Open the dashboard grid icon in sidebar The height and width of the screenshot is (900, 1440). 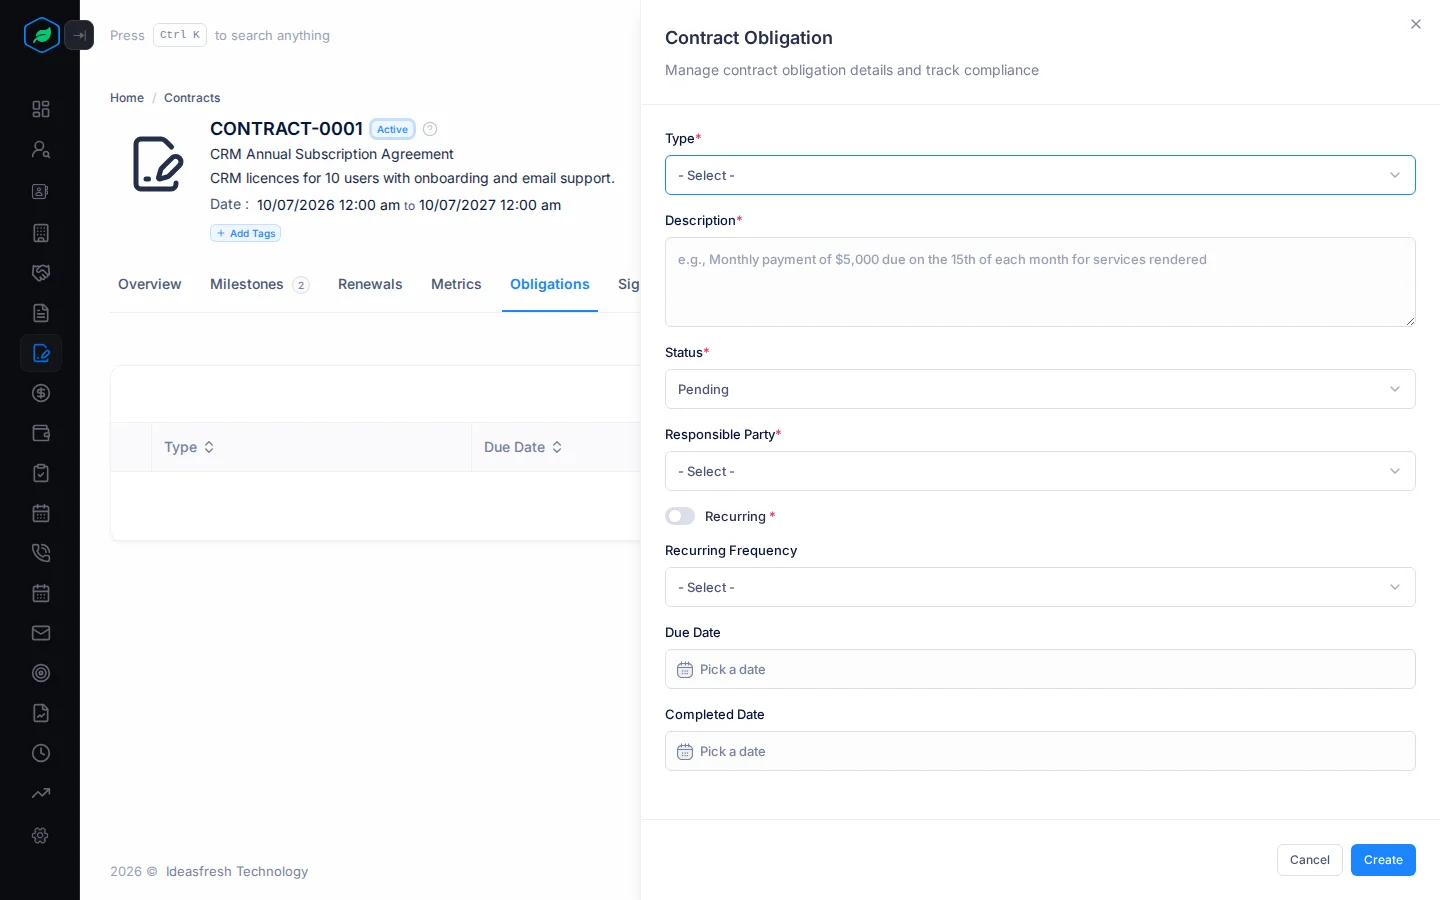pos(41,109)
